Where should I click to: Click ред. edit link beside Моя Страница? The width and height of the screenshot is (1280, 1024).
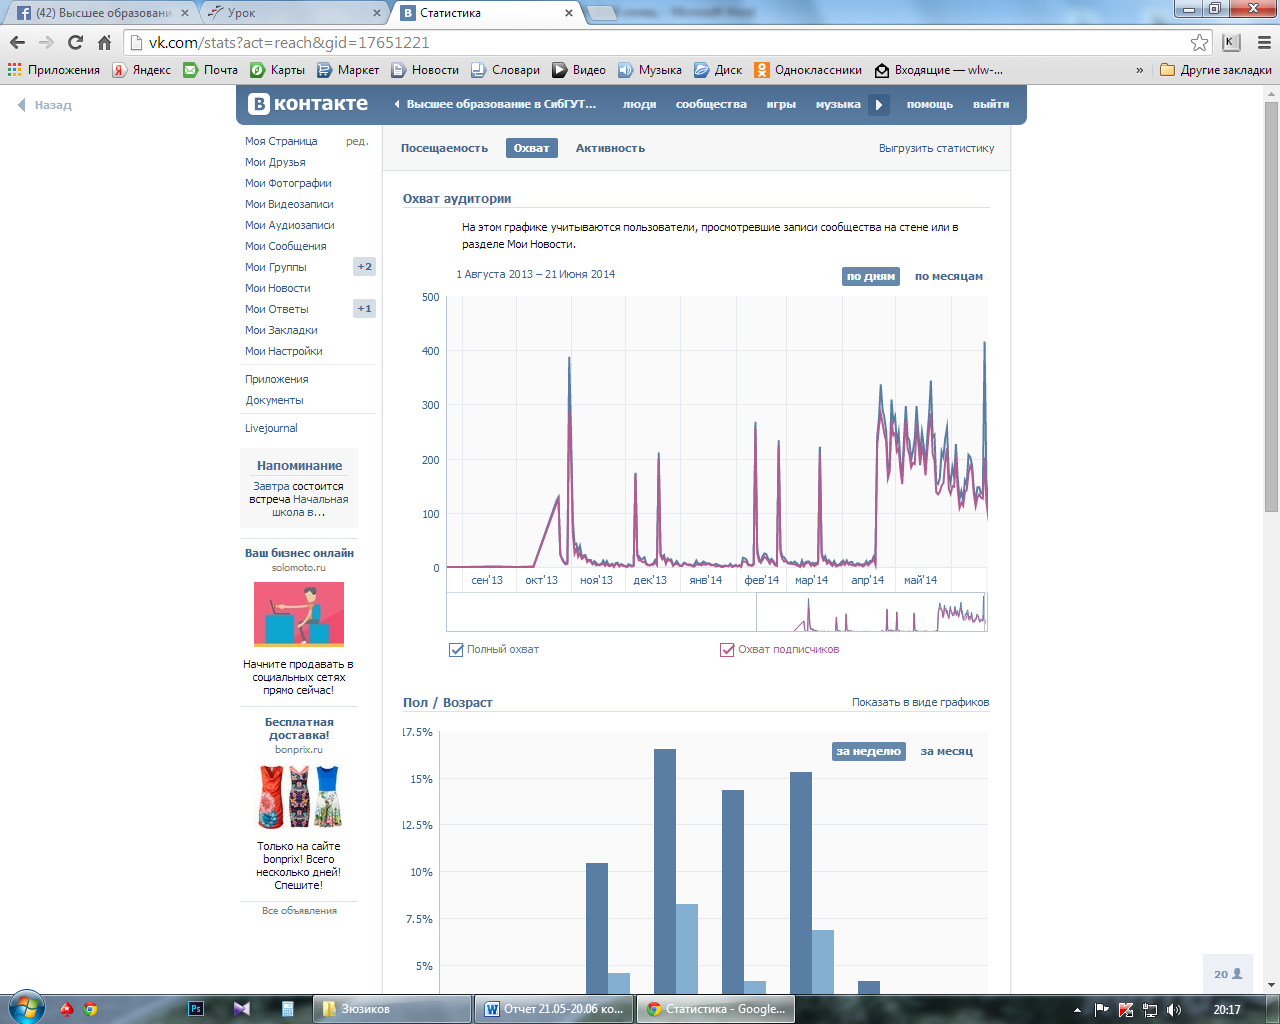coord(357,141)
